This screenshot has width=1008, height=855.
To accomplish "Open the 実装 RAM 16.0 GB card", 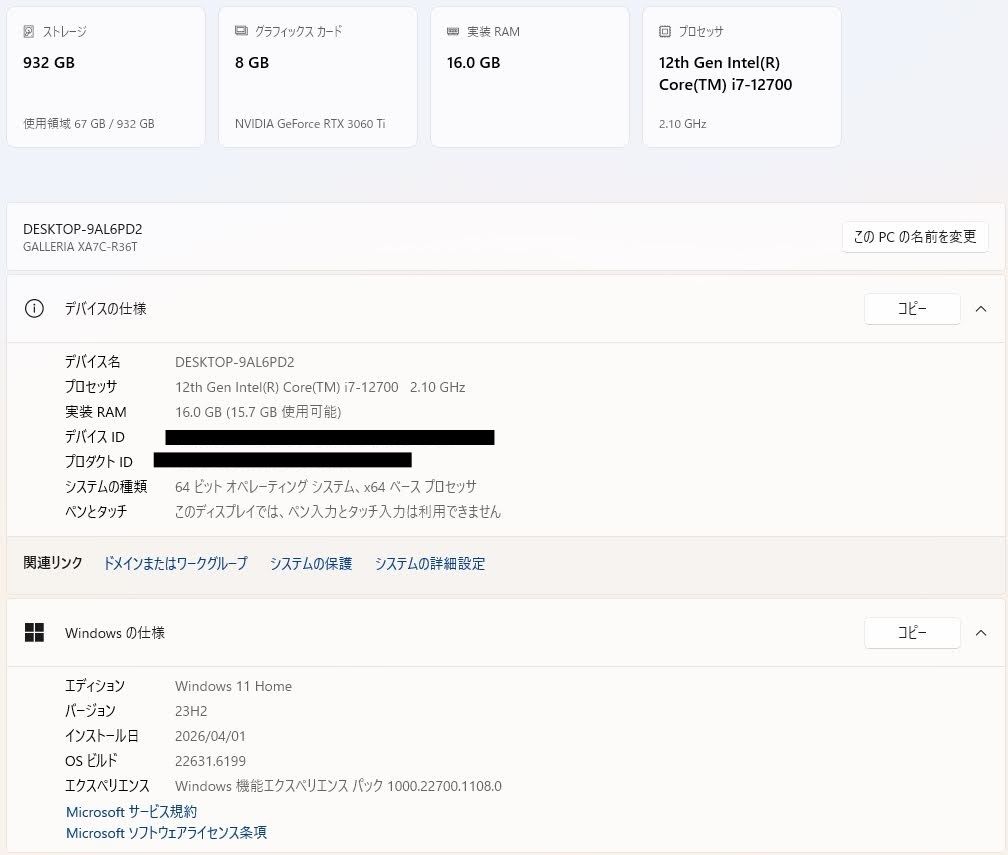I will [x=530, y=77].
